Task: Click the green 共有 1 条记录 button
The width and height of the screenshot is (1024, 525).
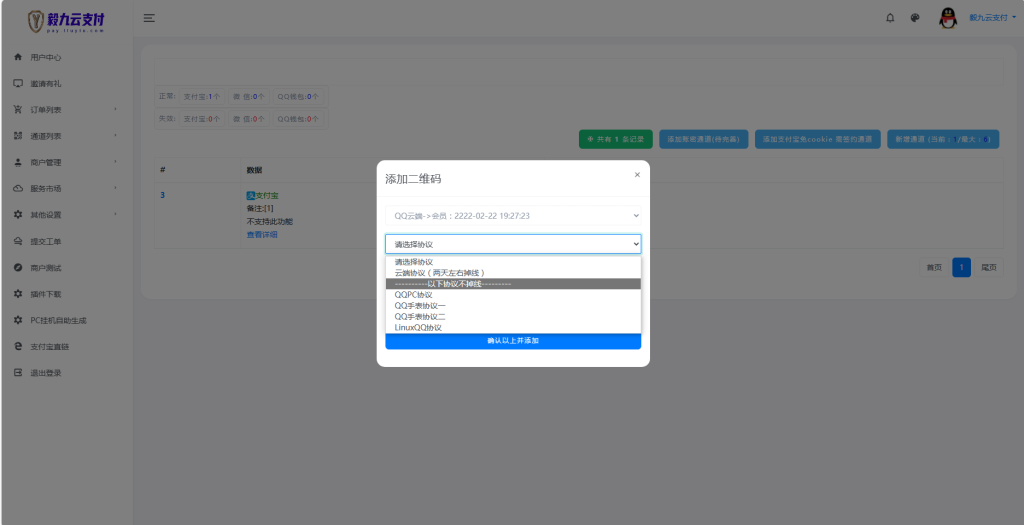Action: [616, 139]
